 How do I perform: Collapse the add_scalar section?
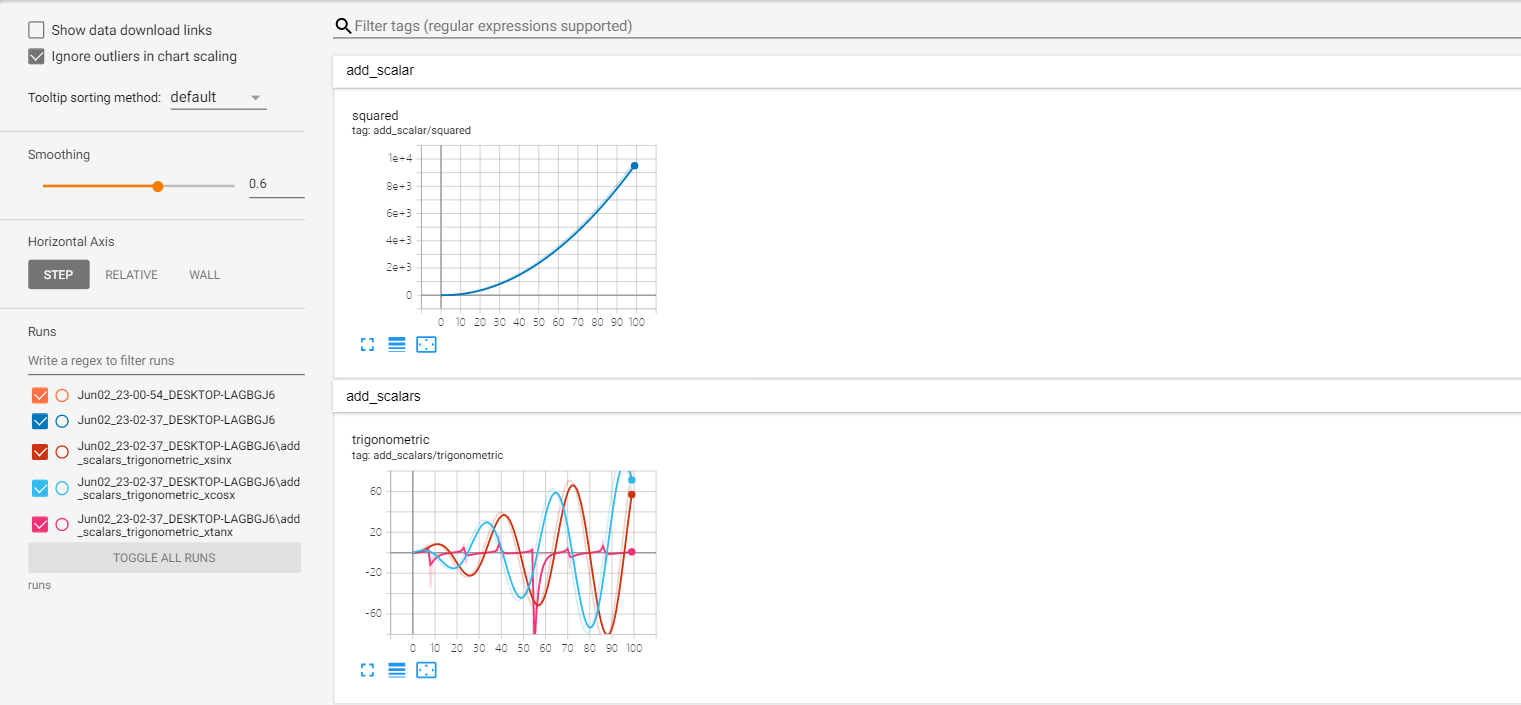[x=380, y=71]
